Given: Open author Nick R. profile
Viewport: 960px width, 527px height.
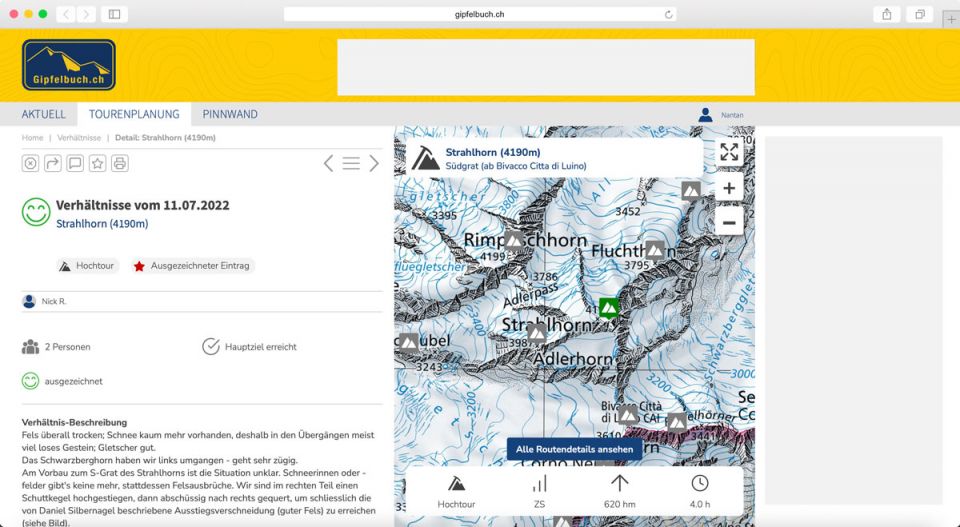Looking at the screenshot, I should [x=53, y=301].
